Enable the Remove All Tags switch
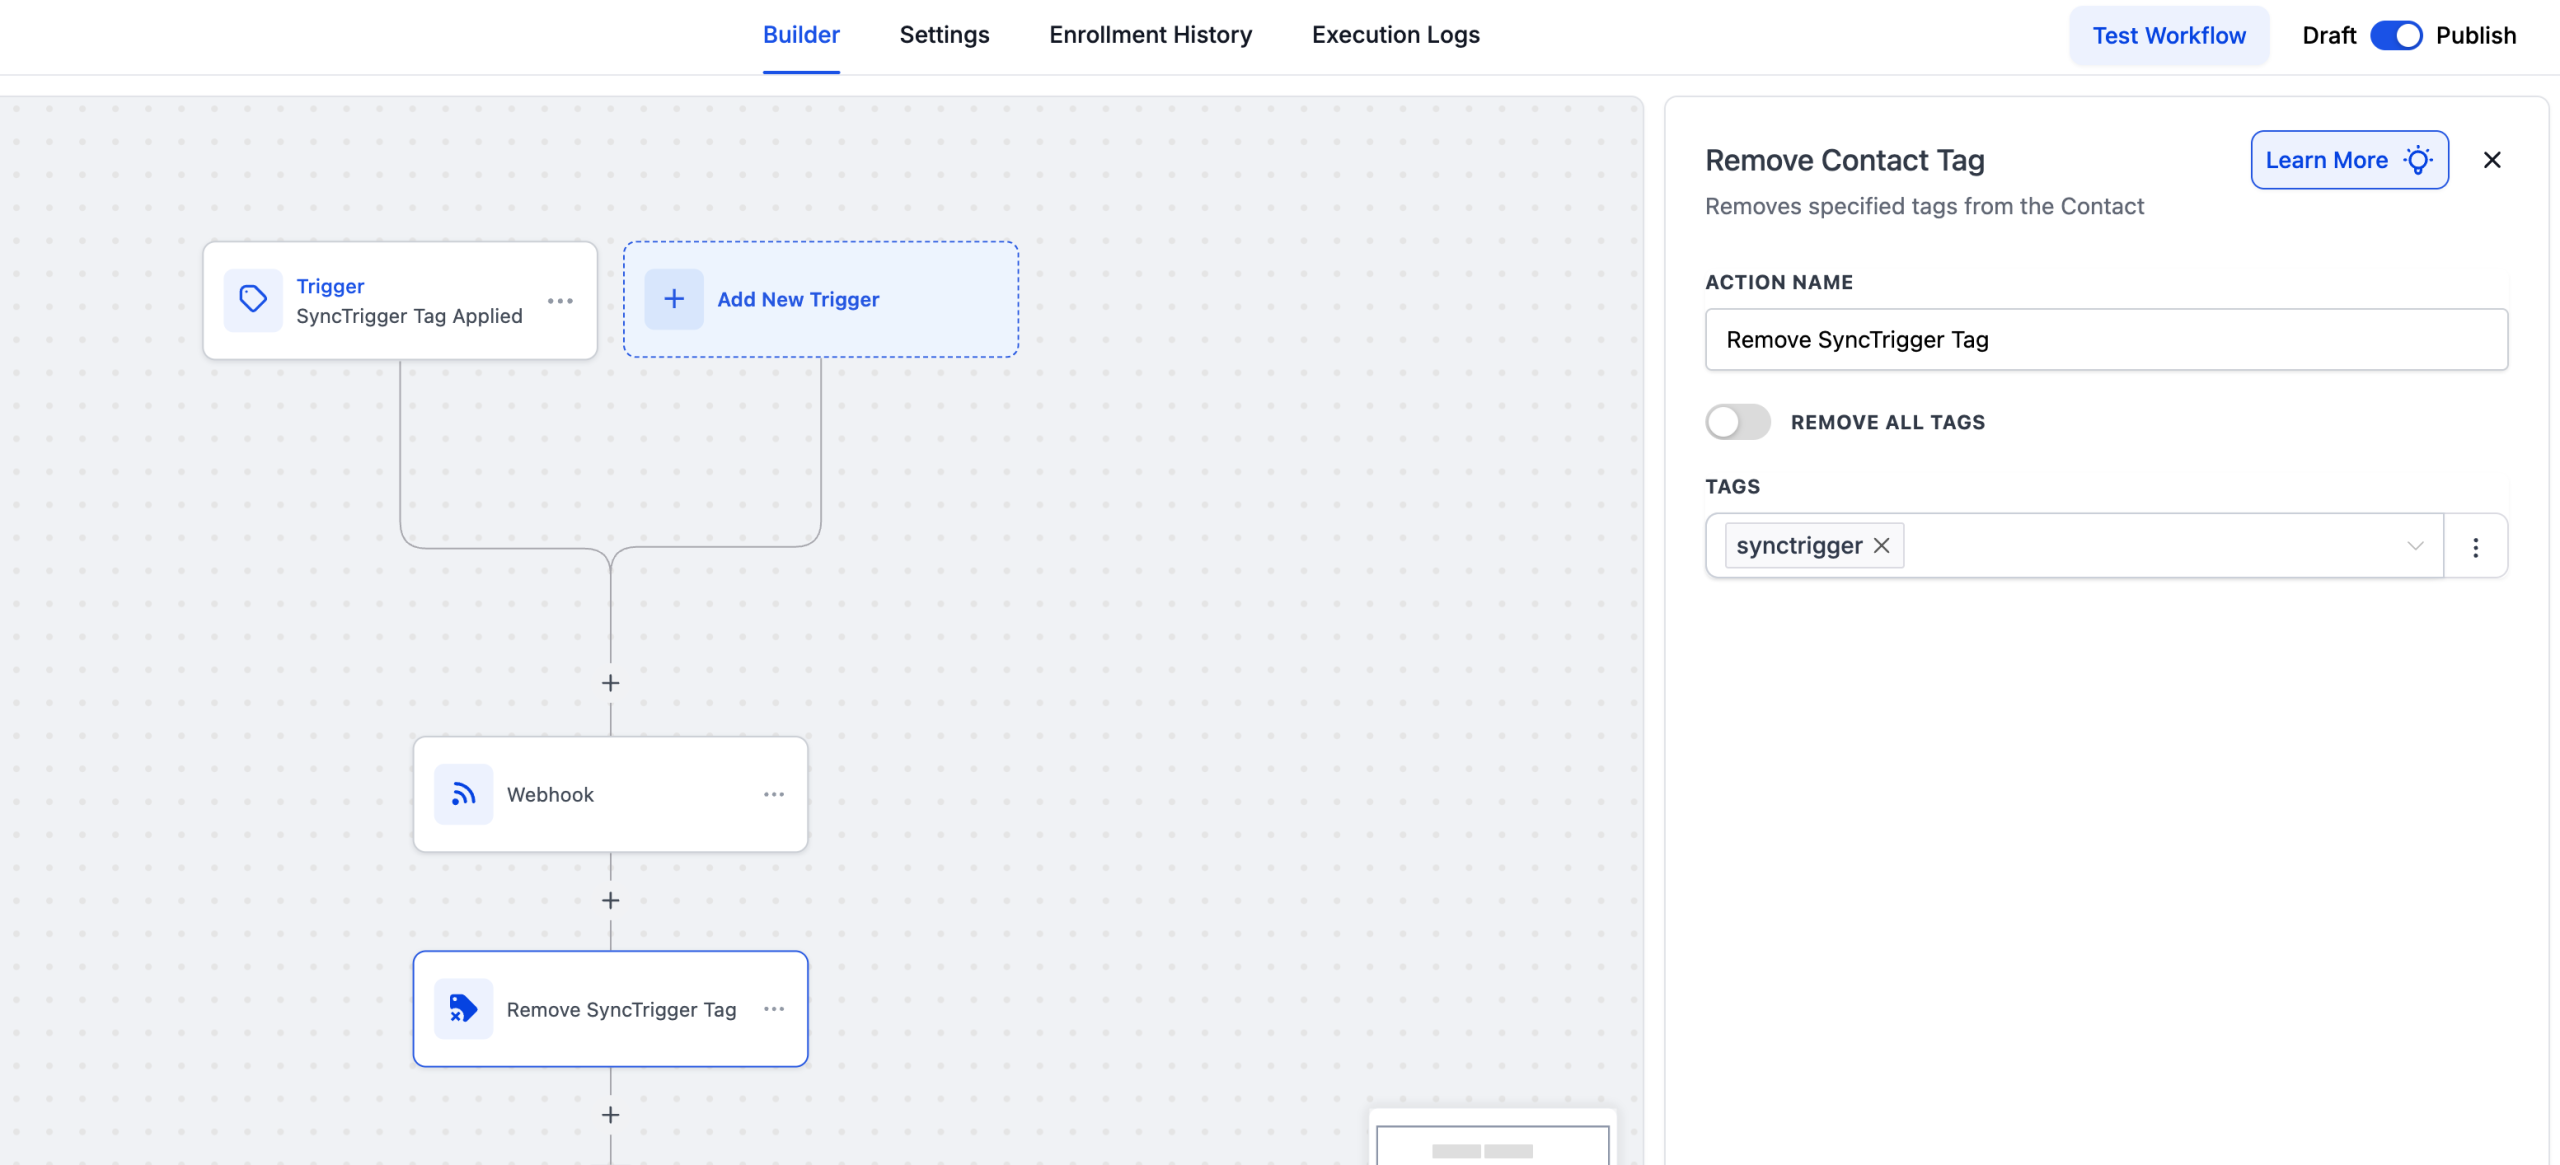Screen dimensions: 2560x1165 pyautogui.click(x=1738, y=422)
